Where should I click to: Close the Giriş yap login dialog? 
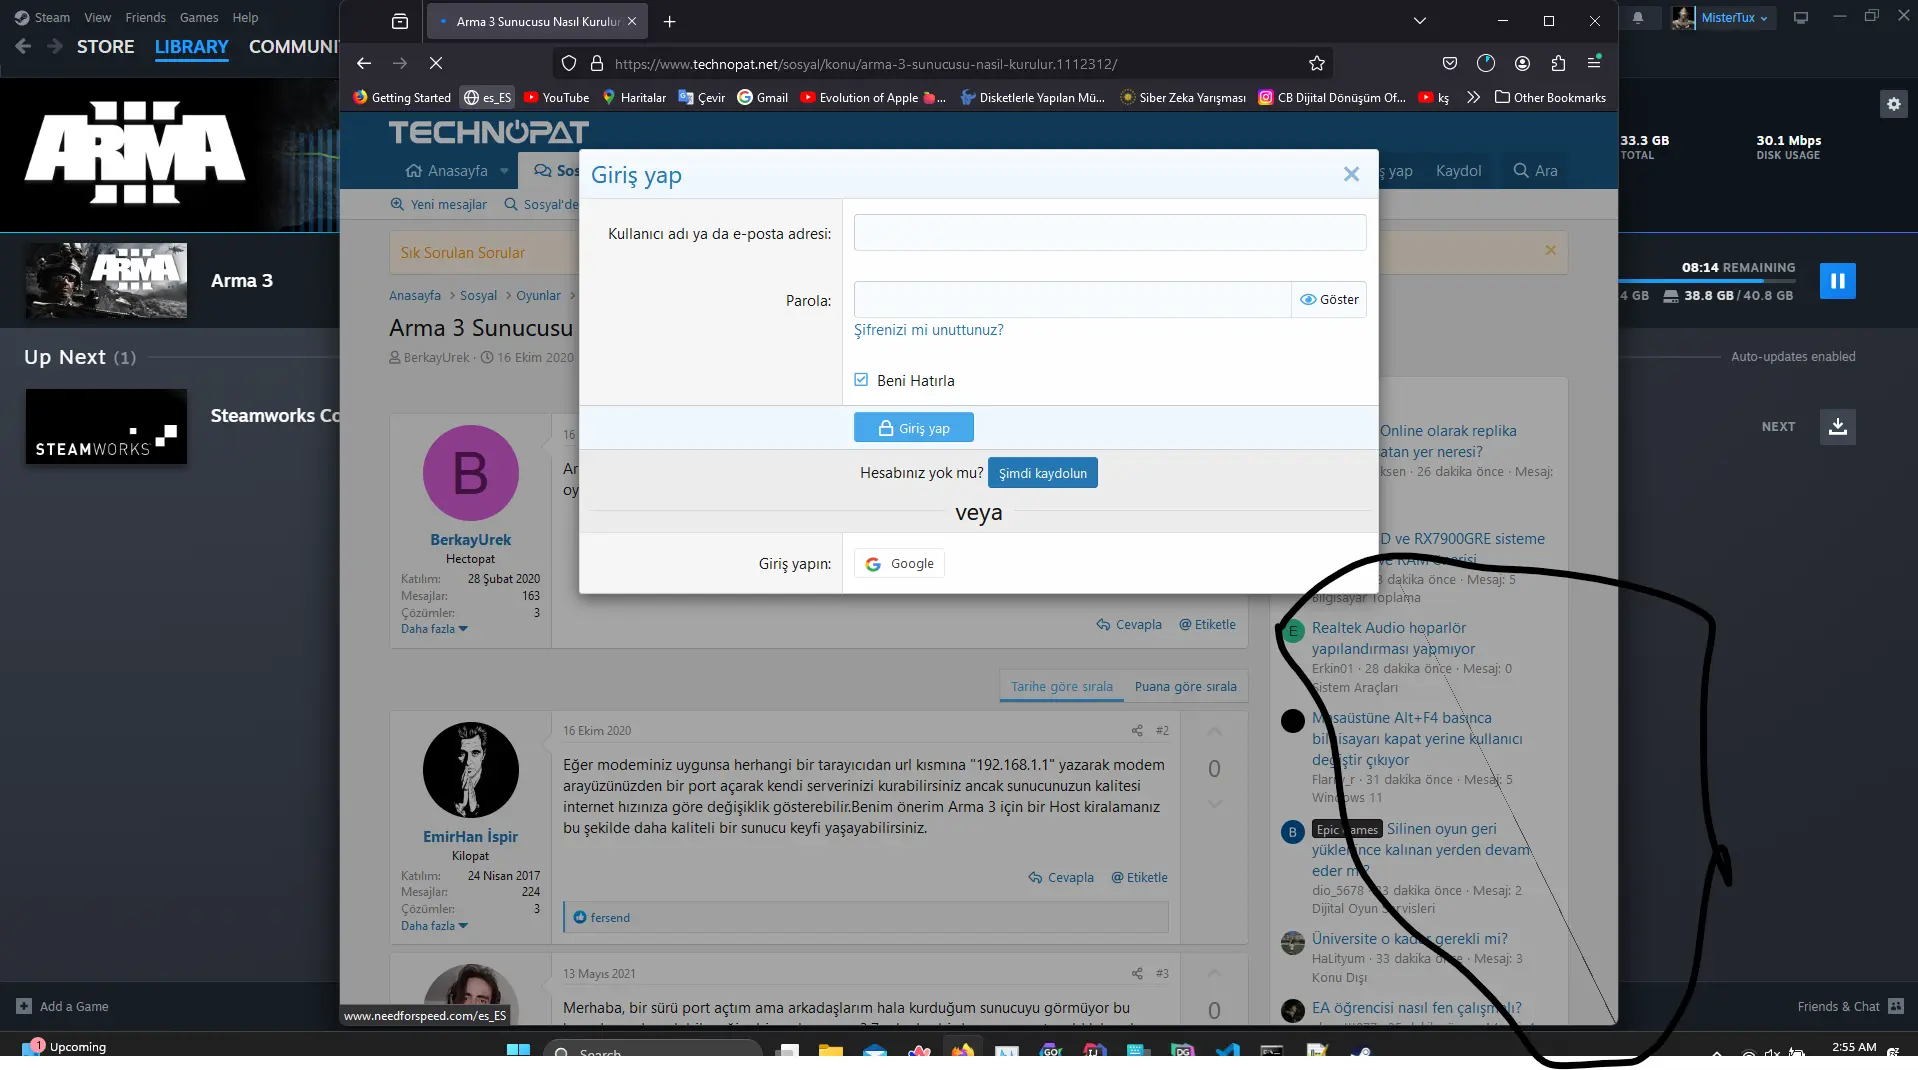point(1351,174)
